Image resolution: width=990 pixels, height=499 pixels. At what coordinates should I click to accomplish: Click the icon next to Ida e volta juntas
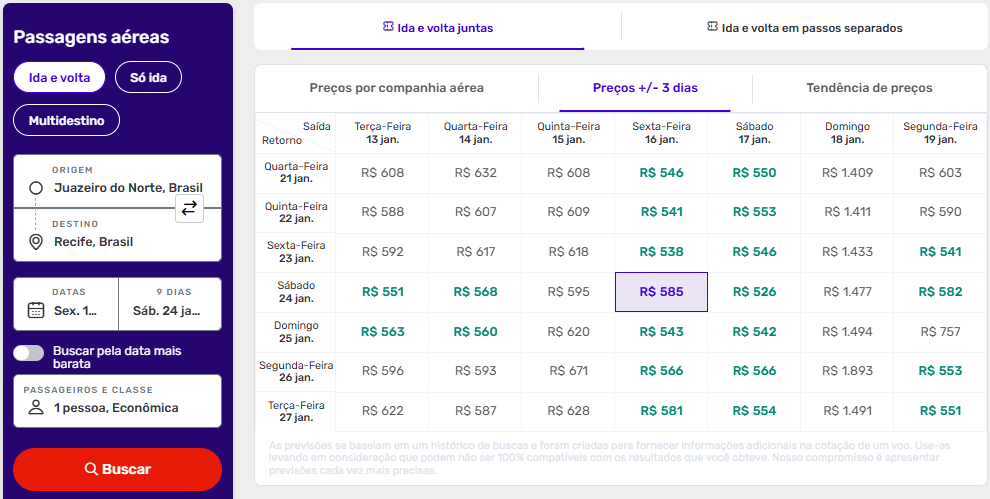click(x=388, y=27)
